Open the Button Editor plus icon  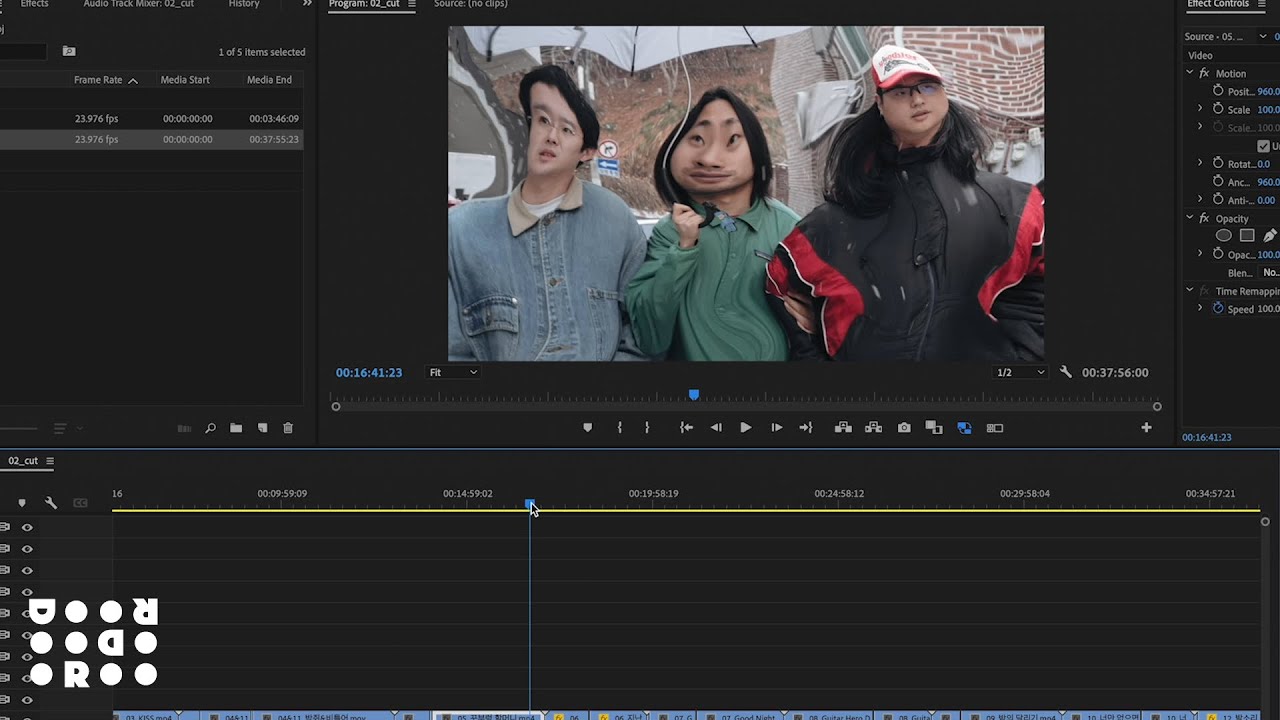pos(1146,428)
